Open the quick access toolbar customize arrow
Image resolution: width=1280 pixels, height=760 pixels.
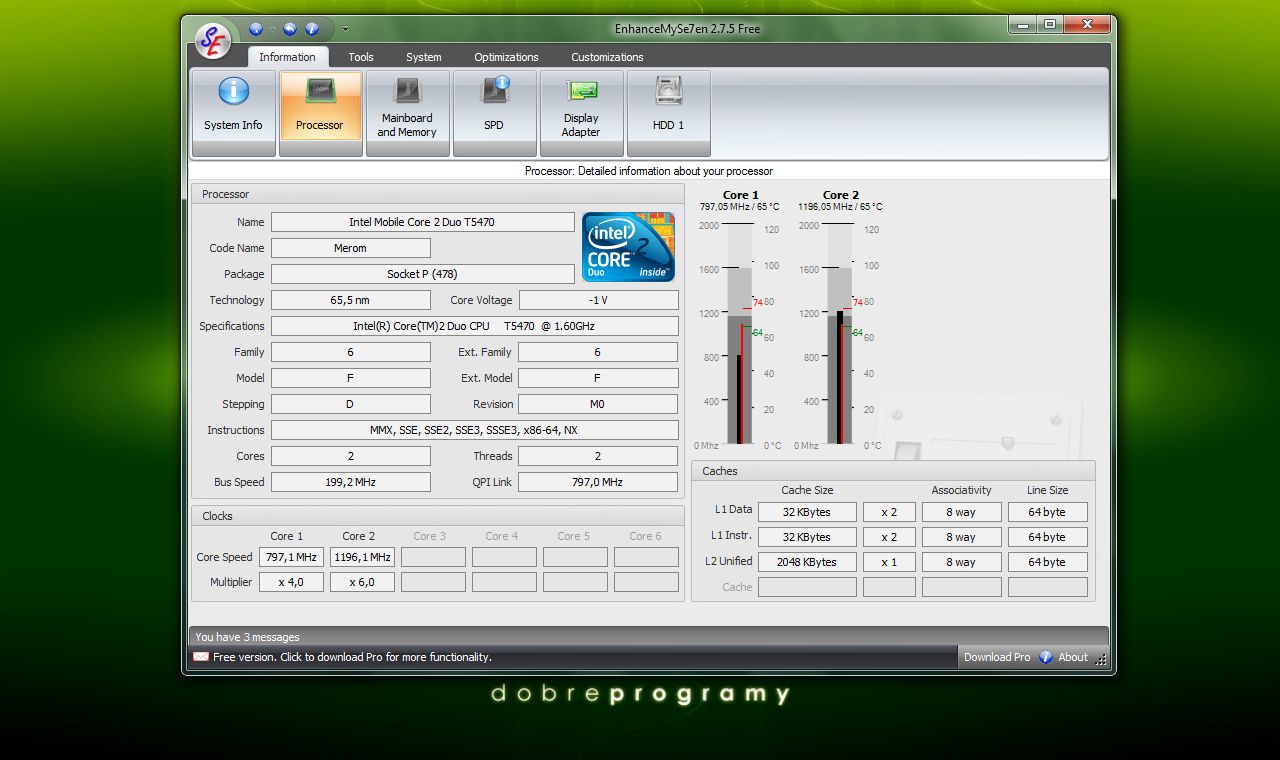click(345, 29)
